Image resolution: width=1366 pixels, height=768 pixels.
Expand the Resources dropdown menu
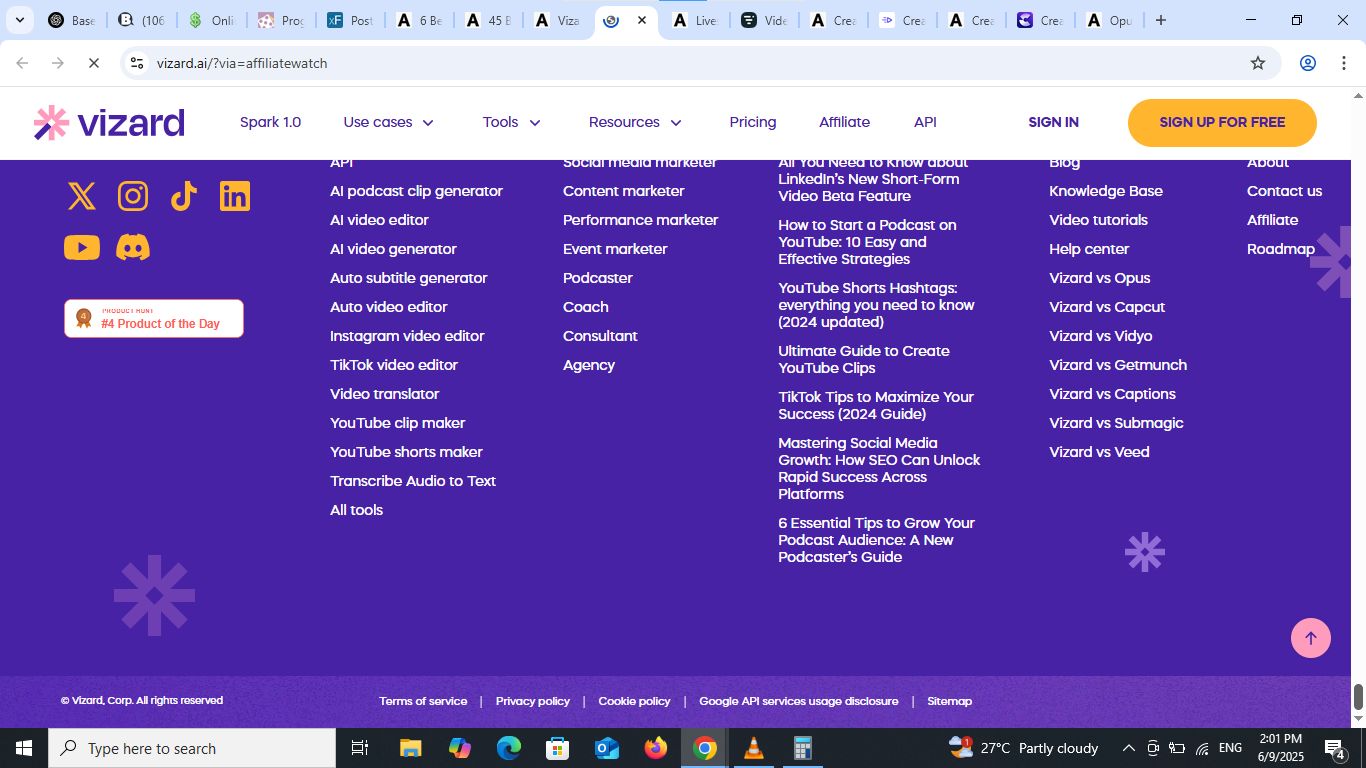click(636, 122)
